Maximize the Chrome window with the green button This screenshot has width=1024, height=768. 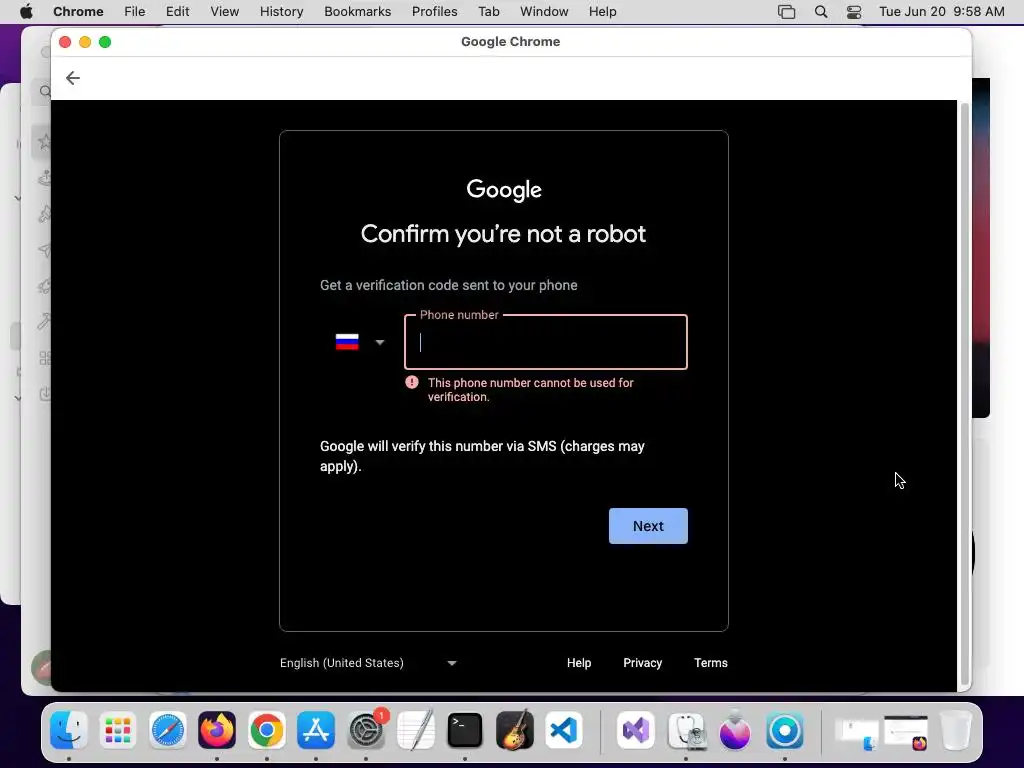[x=104, y=42]
